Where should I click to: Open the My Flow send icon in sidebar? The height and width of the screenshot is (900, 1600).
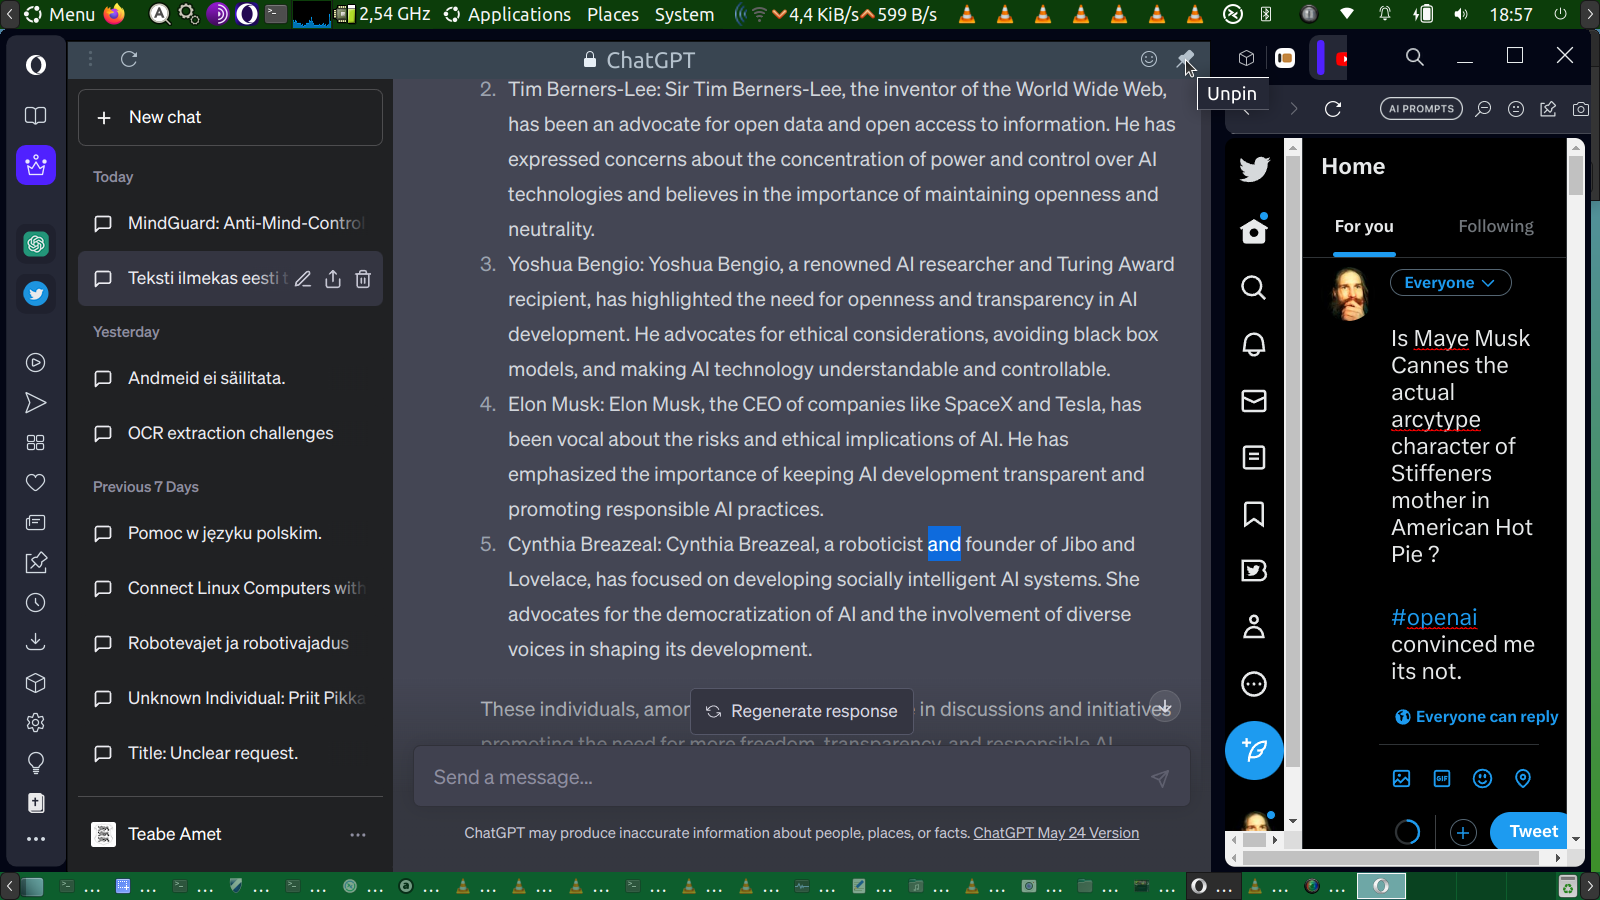(x=36, y=403)
